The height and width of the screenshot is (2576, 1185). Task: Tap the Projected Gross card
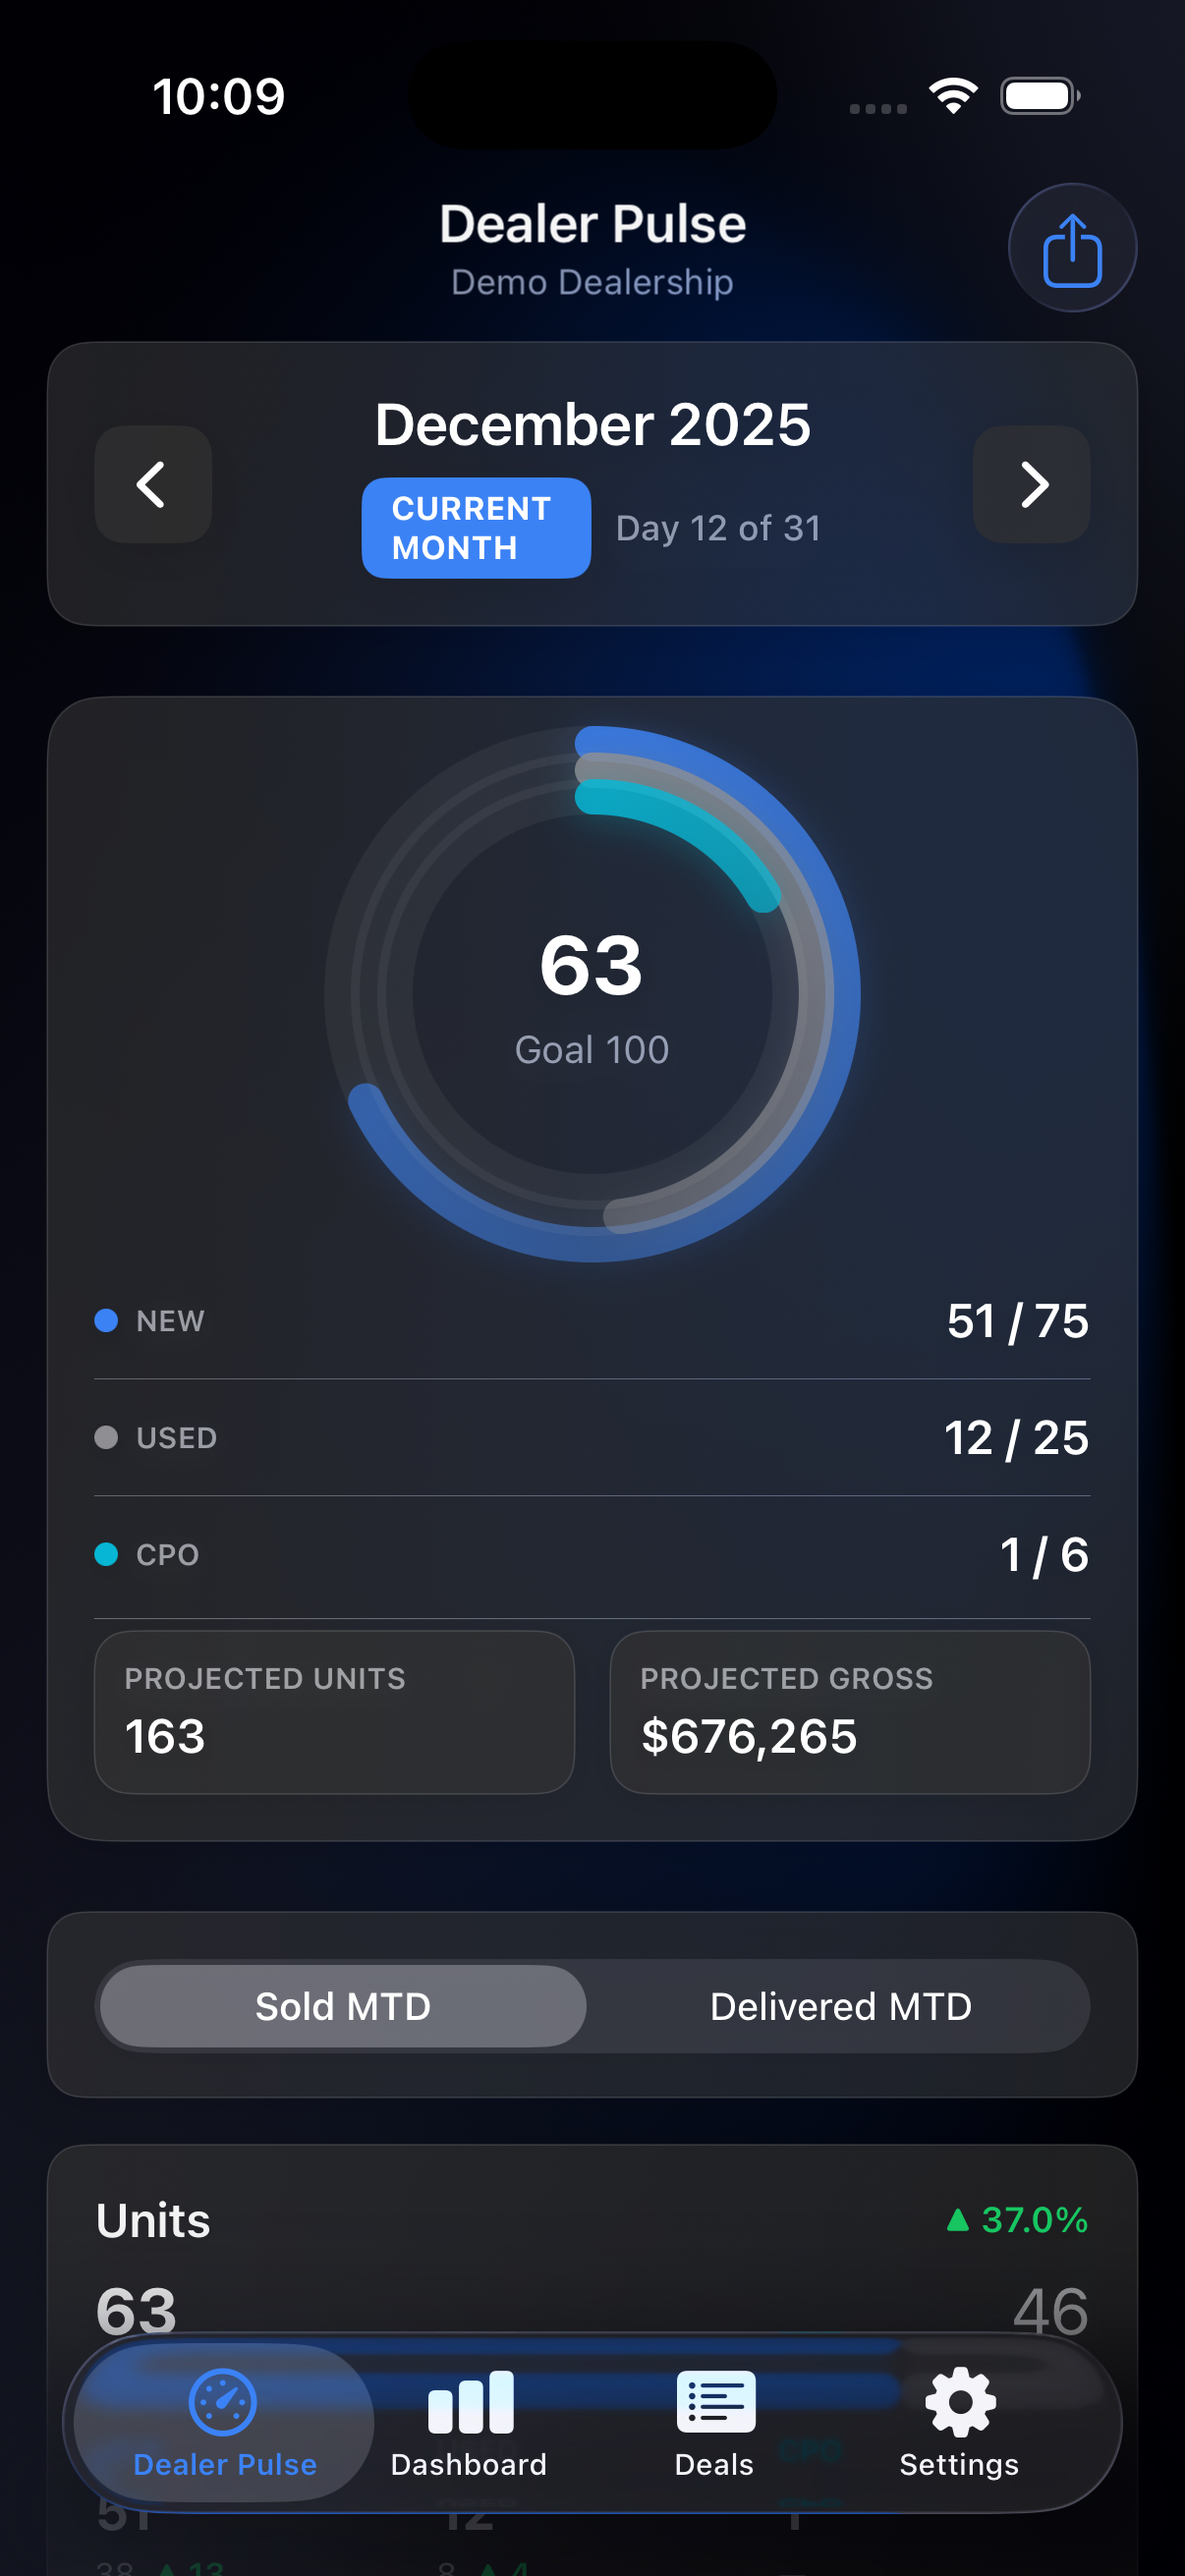coord(849,1710)
